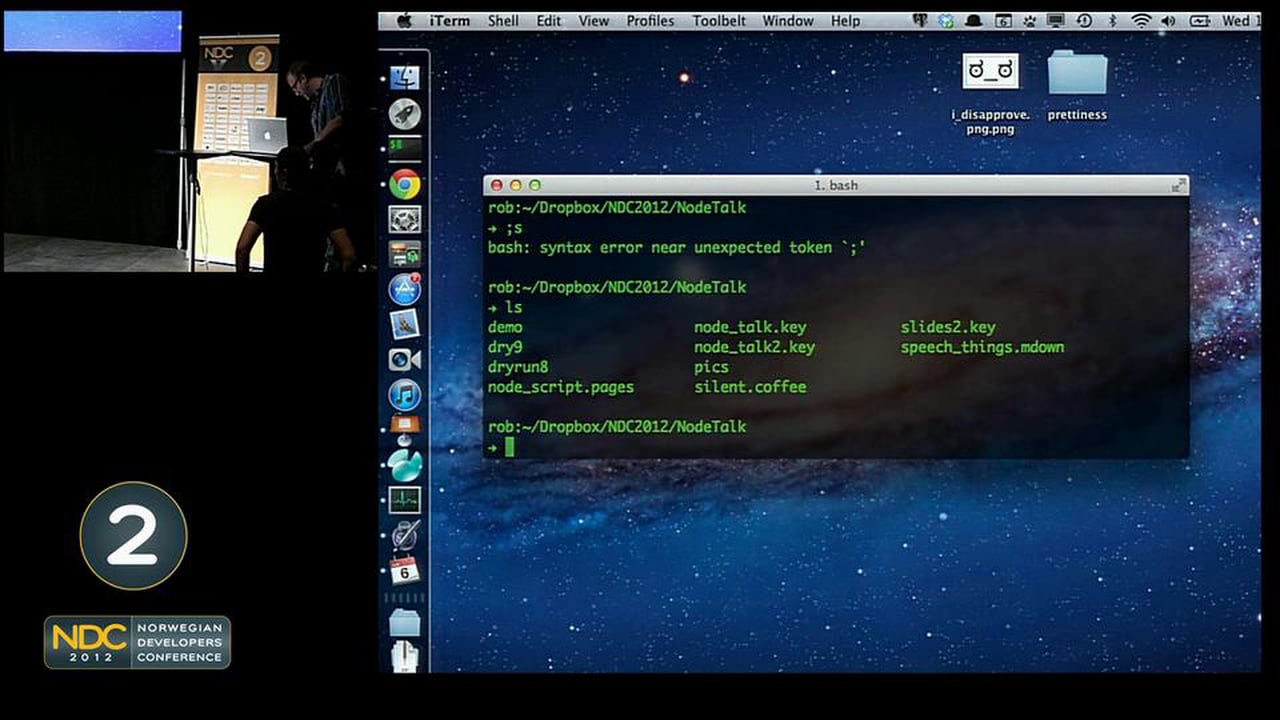Screen dimensions: 1280x720
Task: Open the Help menu
Action: 845,21
